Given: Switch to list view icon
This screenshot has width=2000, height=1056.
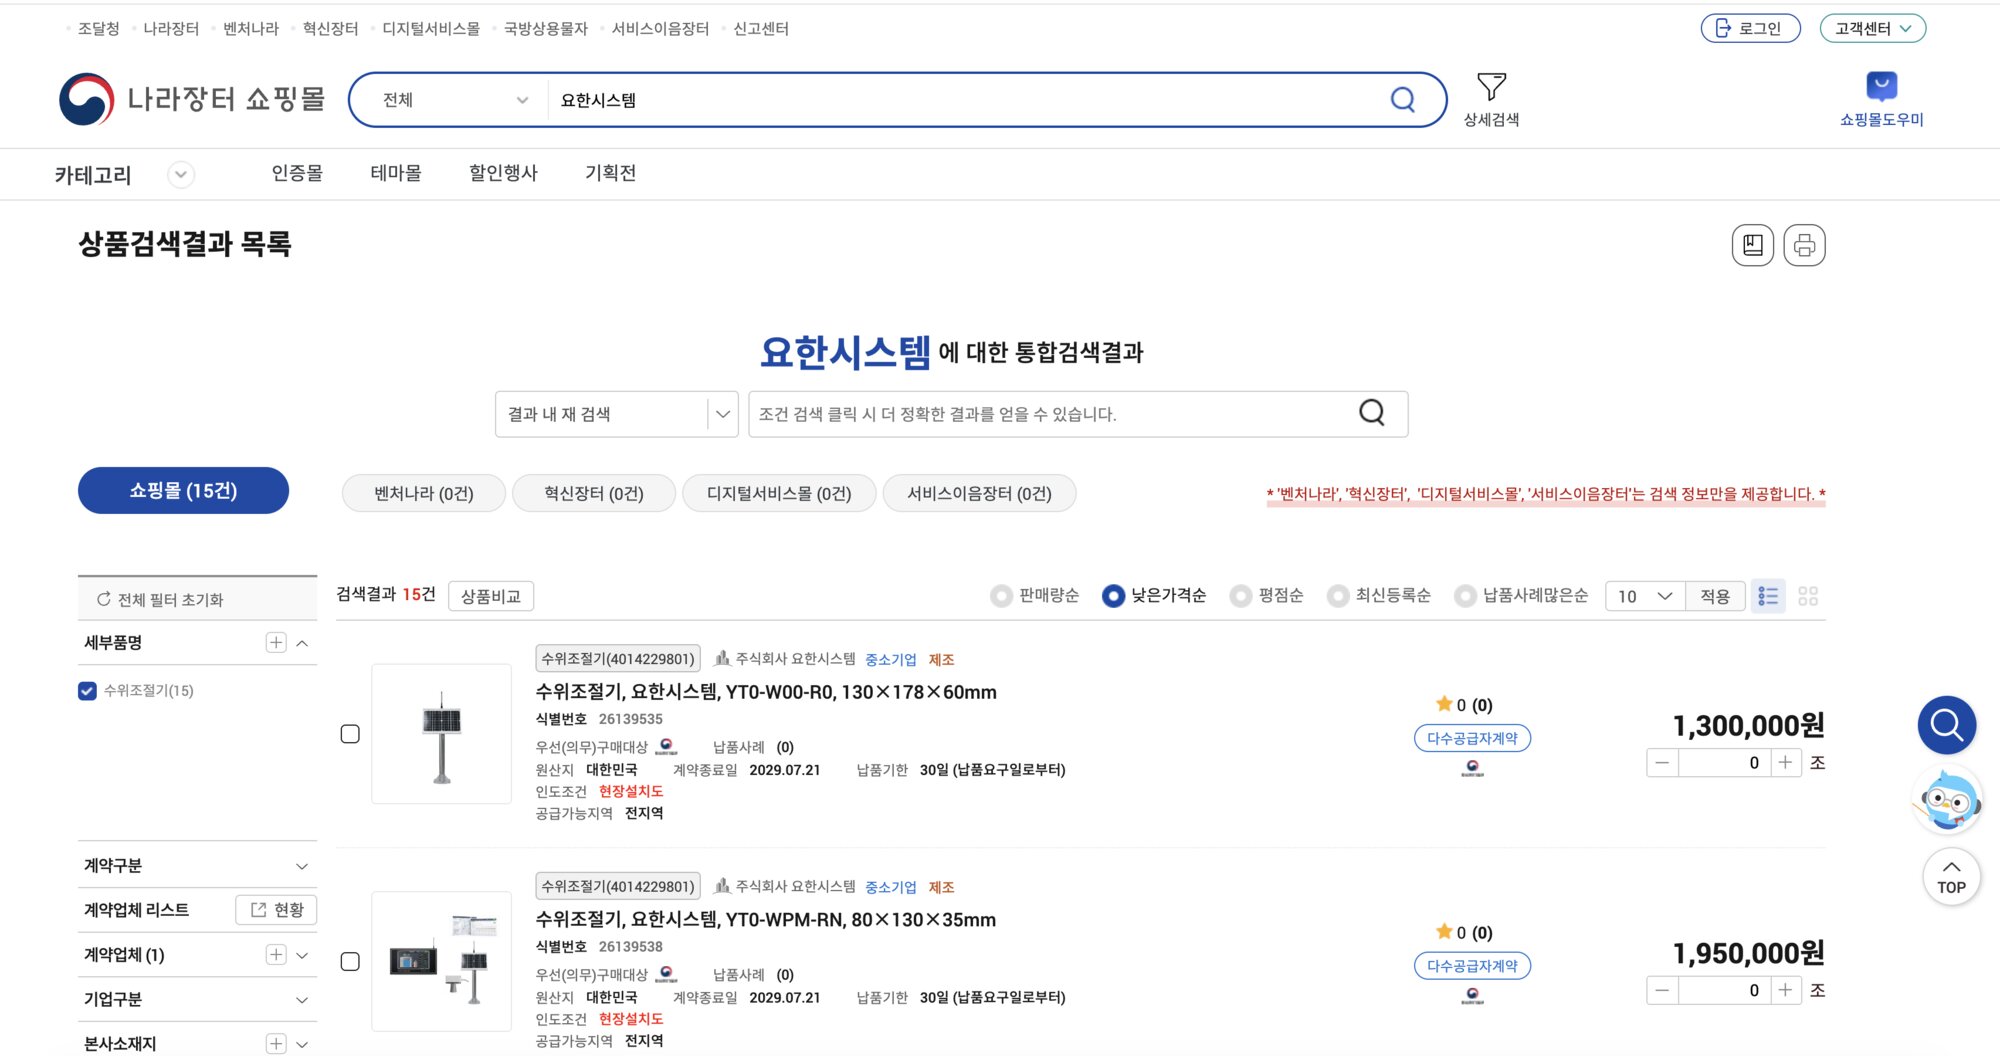Looking at the screenshot, I should coord(1768,596).
